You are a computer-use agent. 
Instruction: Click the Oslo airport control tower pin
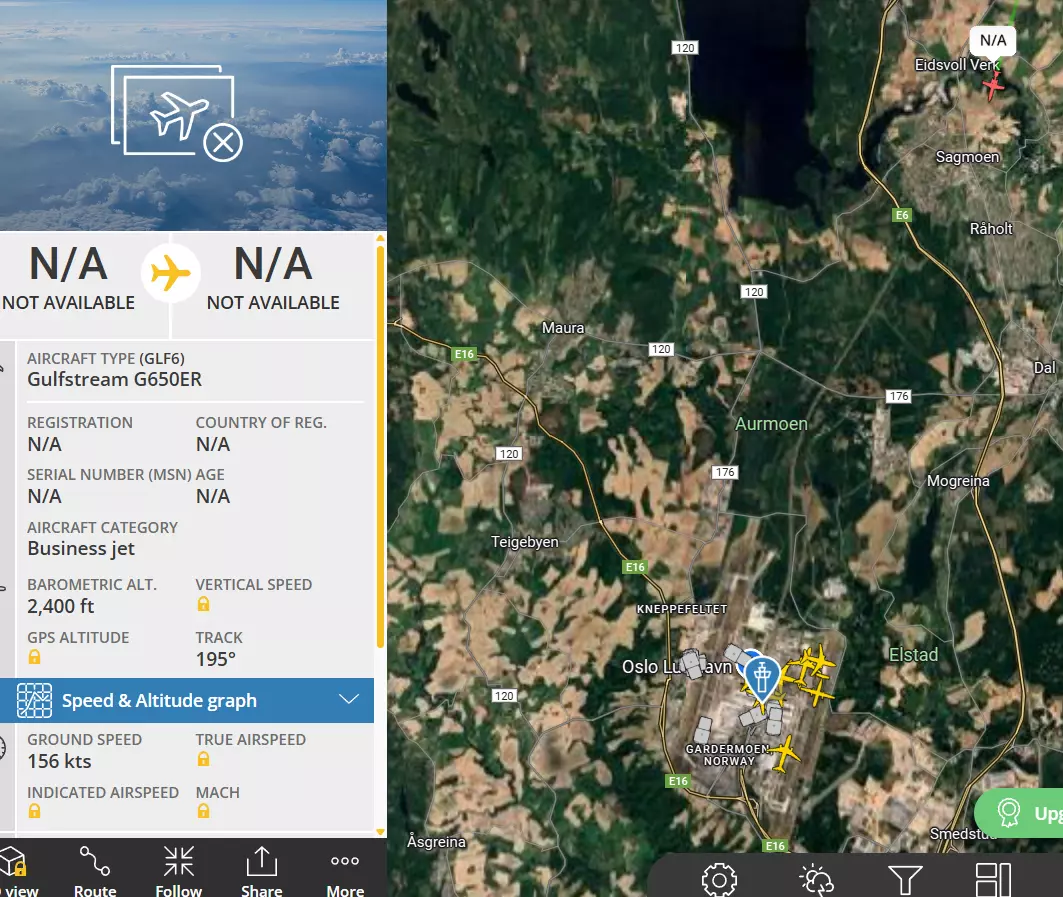pyautogui.click(x=762, y=679)
